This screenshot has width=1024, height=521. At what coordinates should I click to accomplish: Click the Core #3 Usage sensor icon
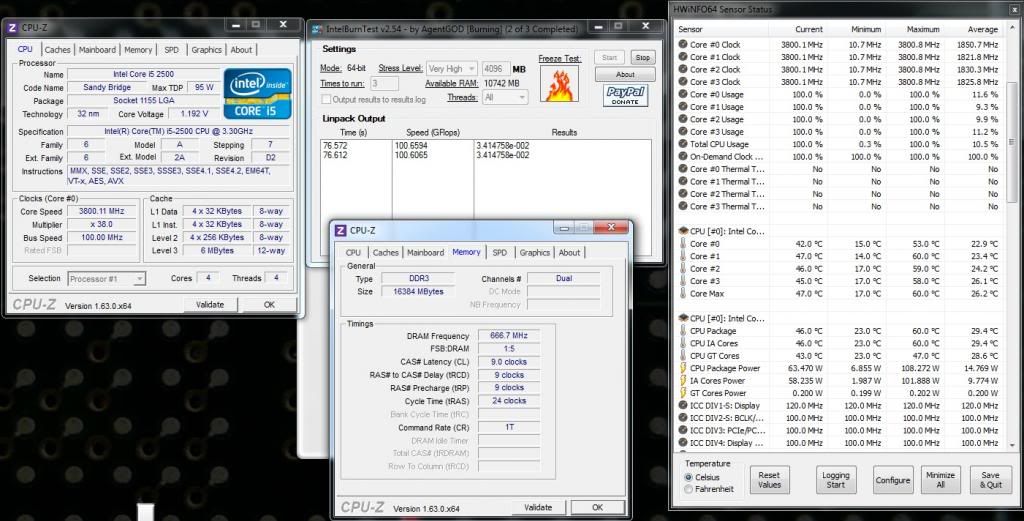[x=682, y=131]
